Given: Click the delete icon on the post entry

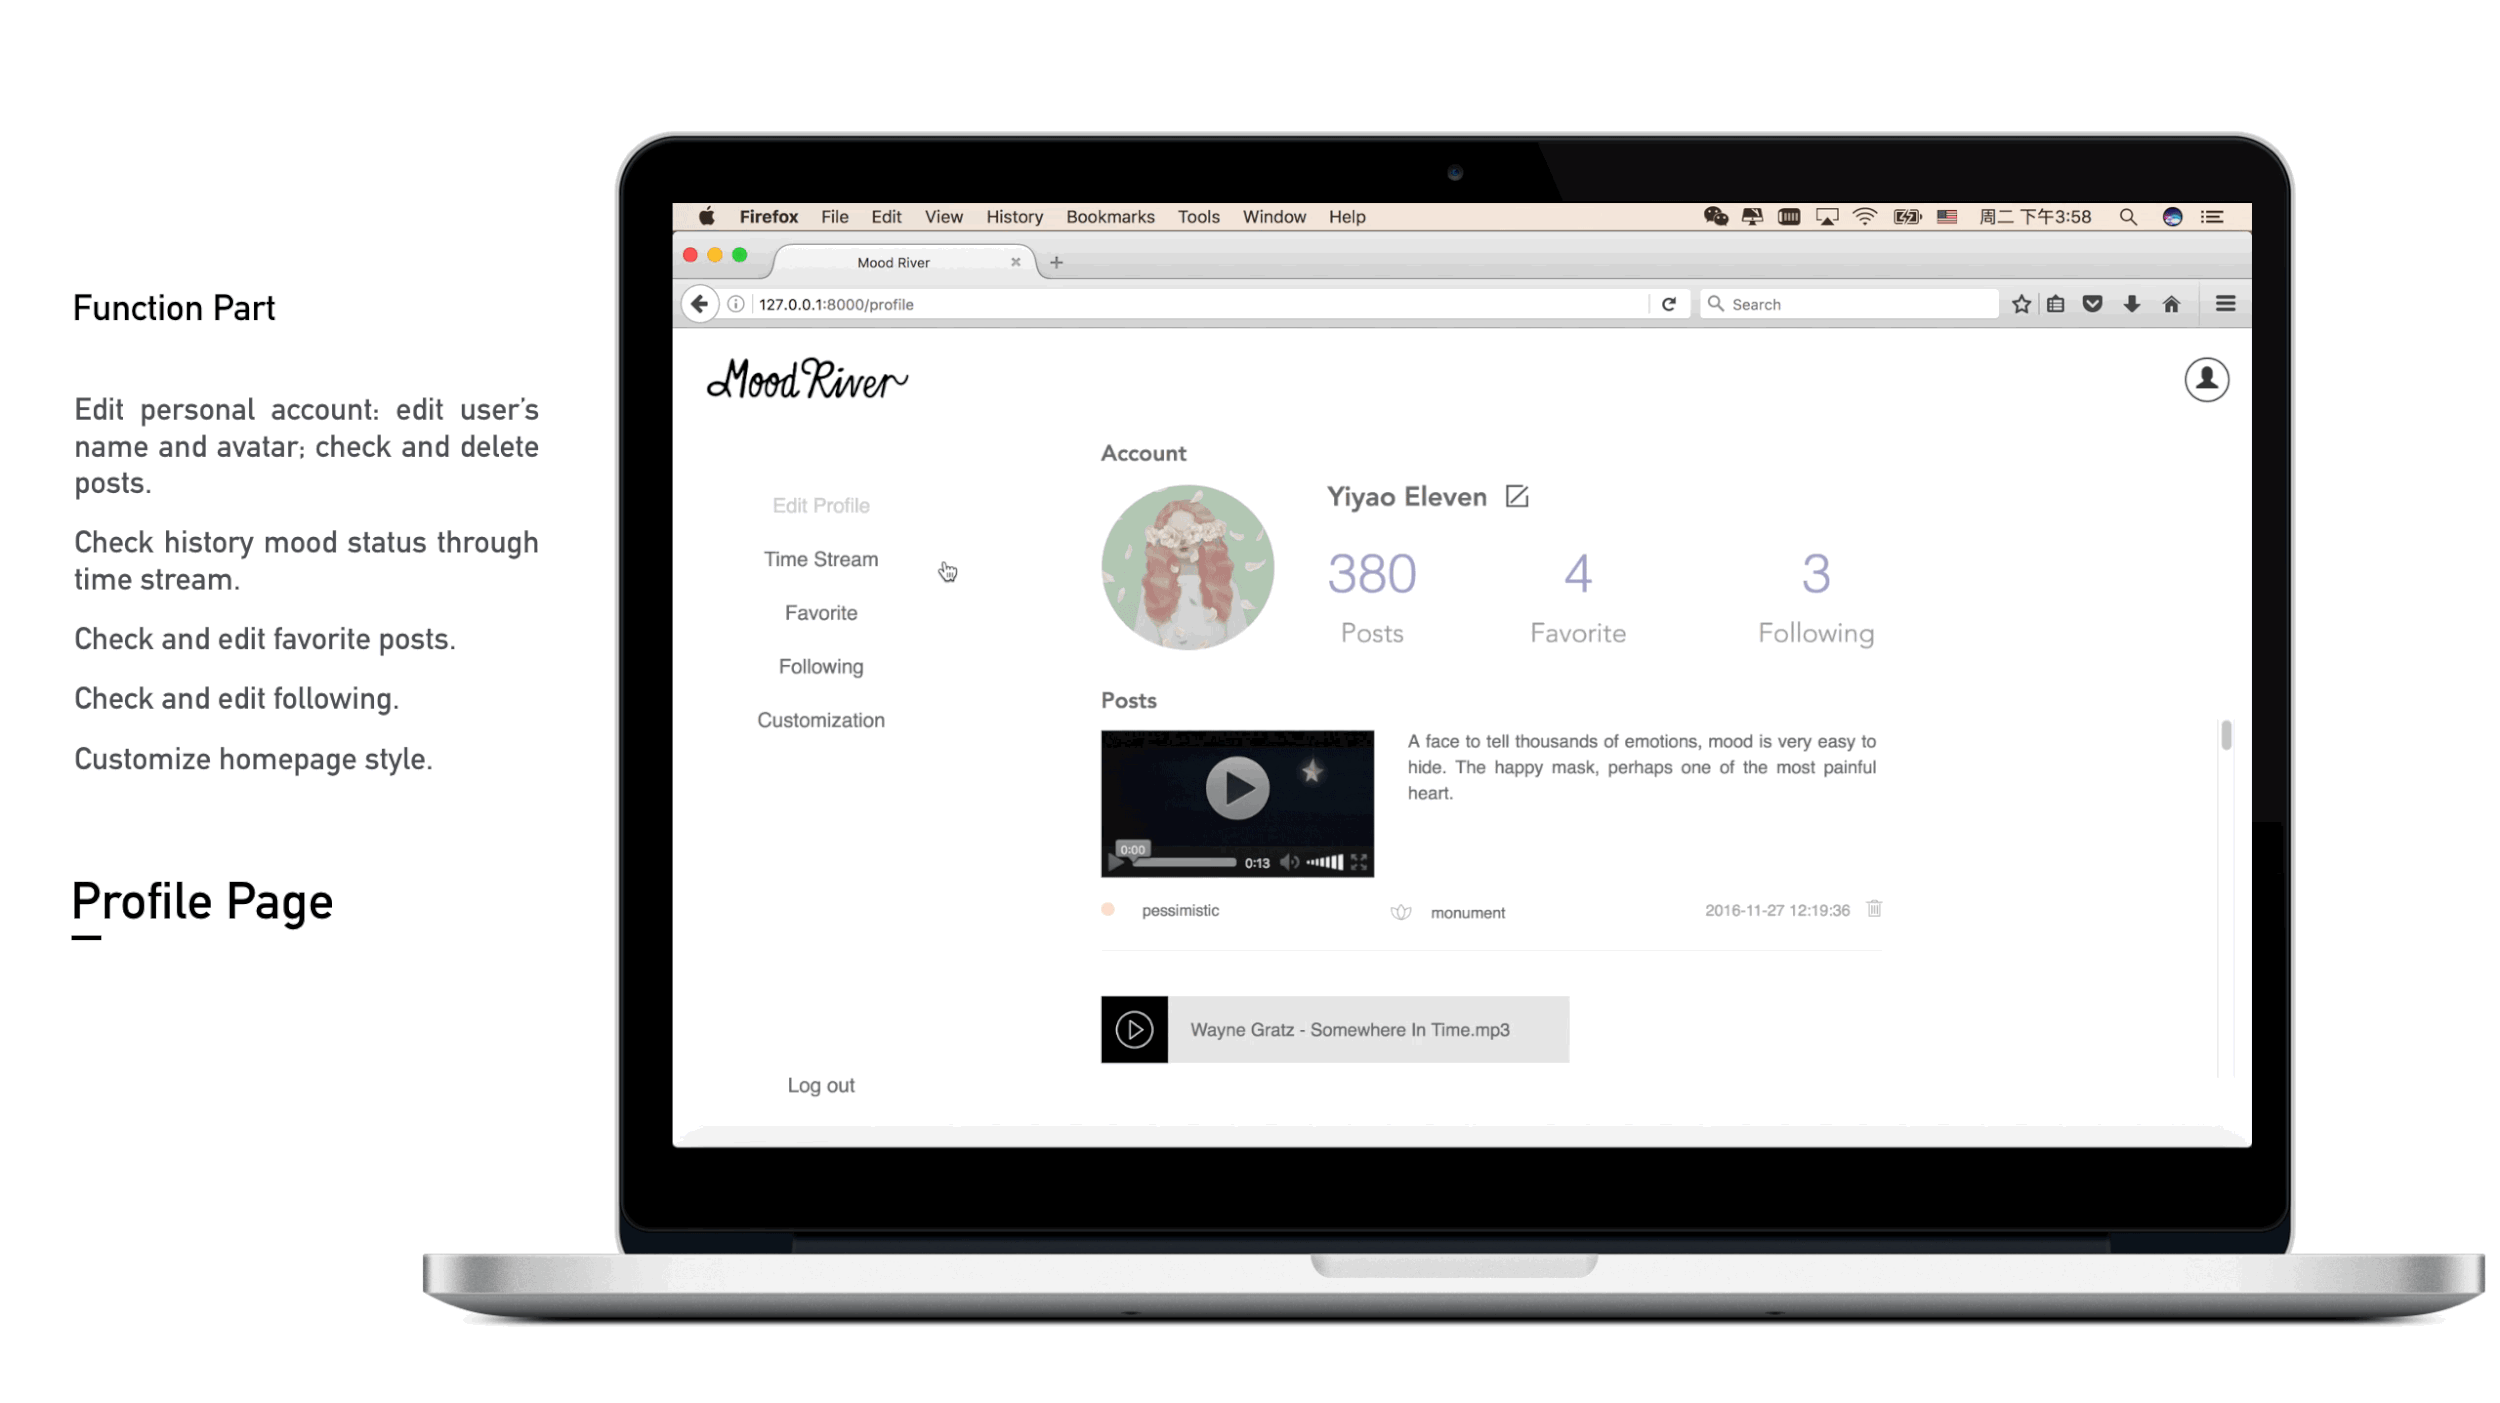Looking at the screenshot, I should (1877, 910).
